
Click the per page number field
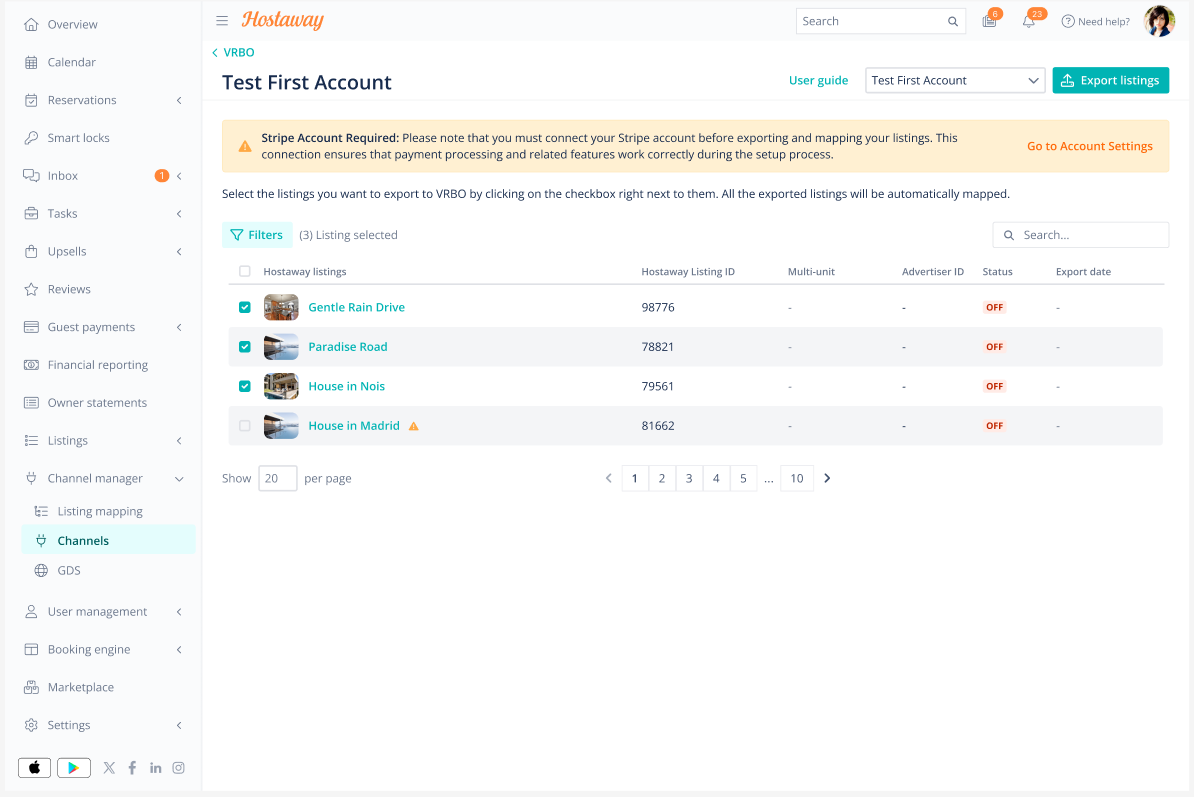(x=277, y=479)
